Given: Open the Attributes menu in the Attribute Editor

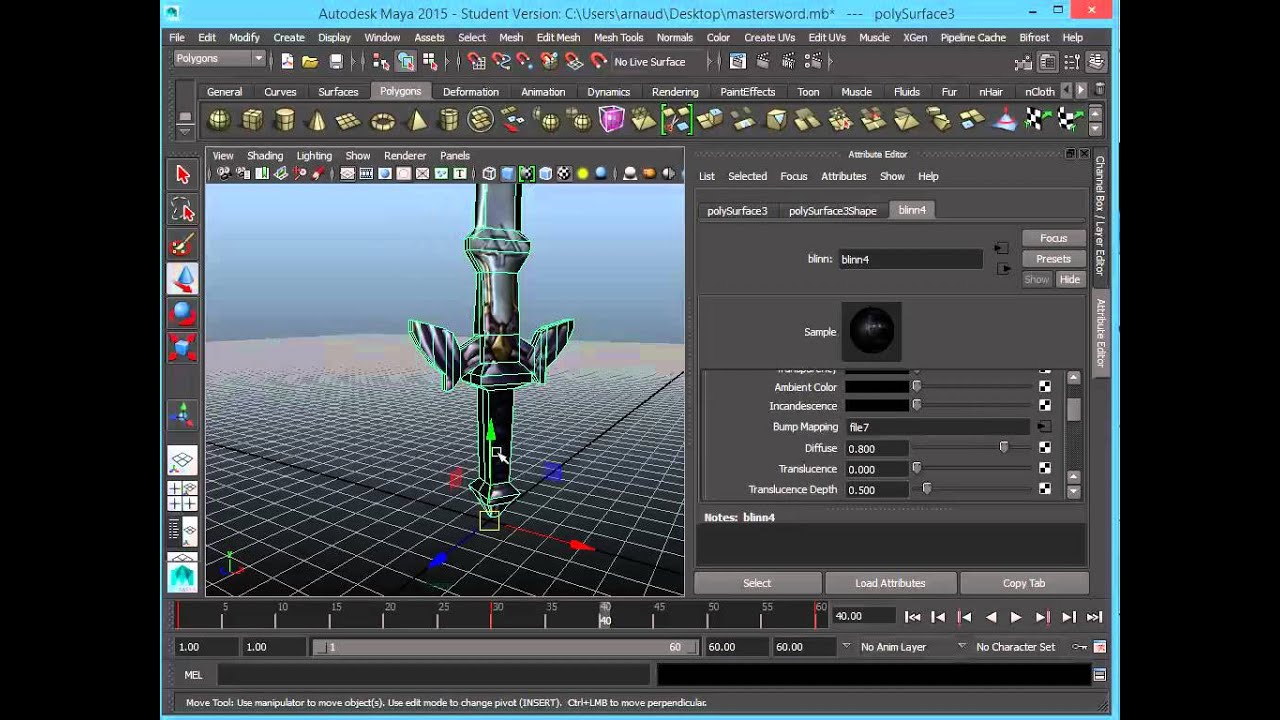Looking at the screenshot, I should (x=843, y=176).
